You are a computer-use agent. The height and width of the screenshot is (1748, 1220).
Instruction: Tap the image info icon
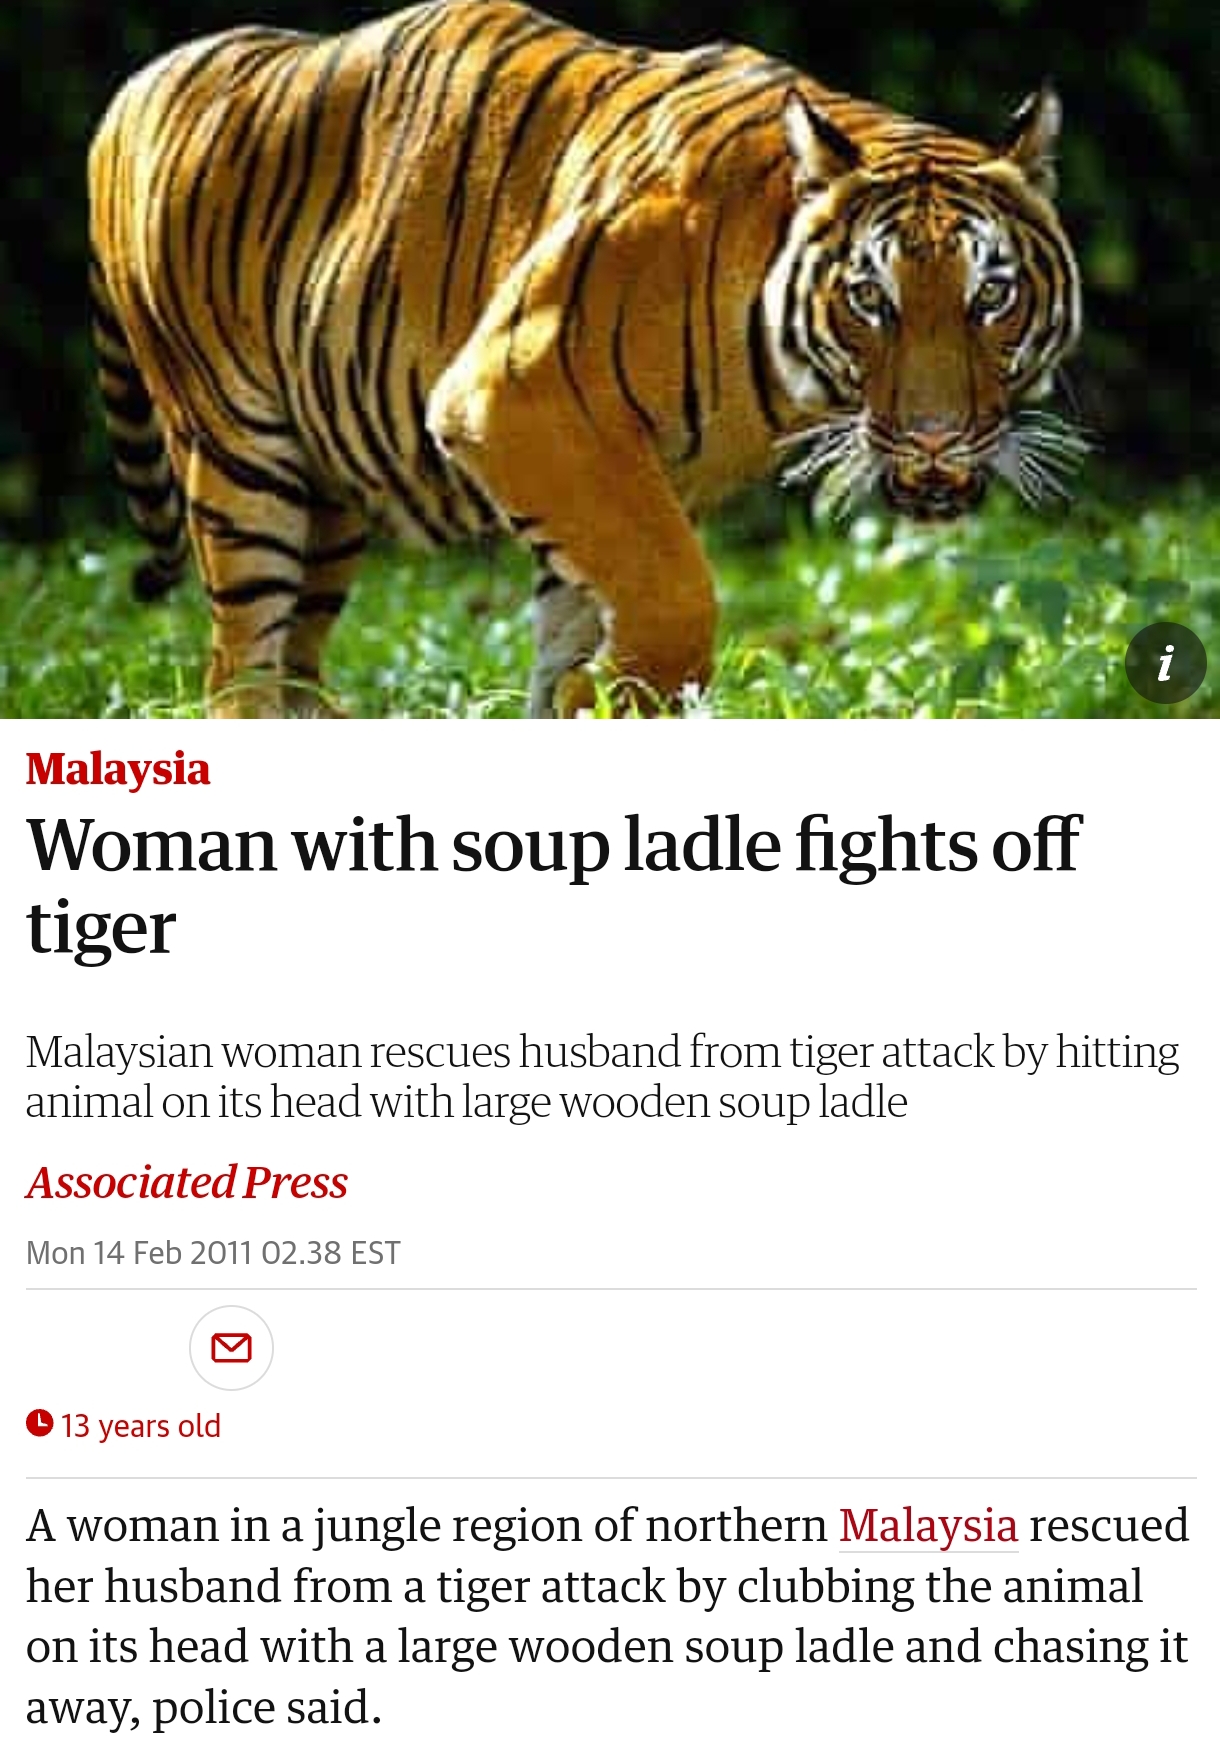(1165, 662)
